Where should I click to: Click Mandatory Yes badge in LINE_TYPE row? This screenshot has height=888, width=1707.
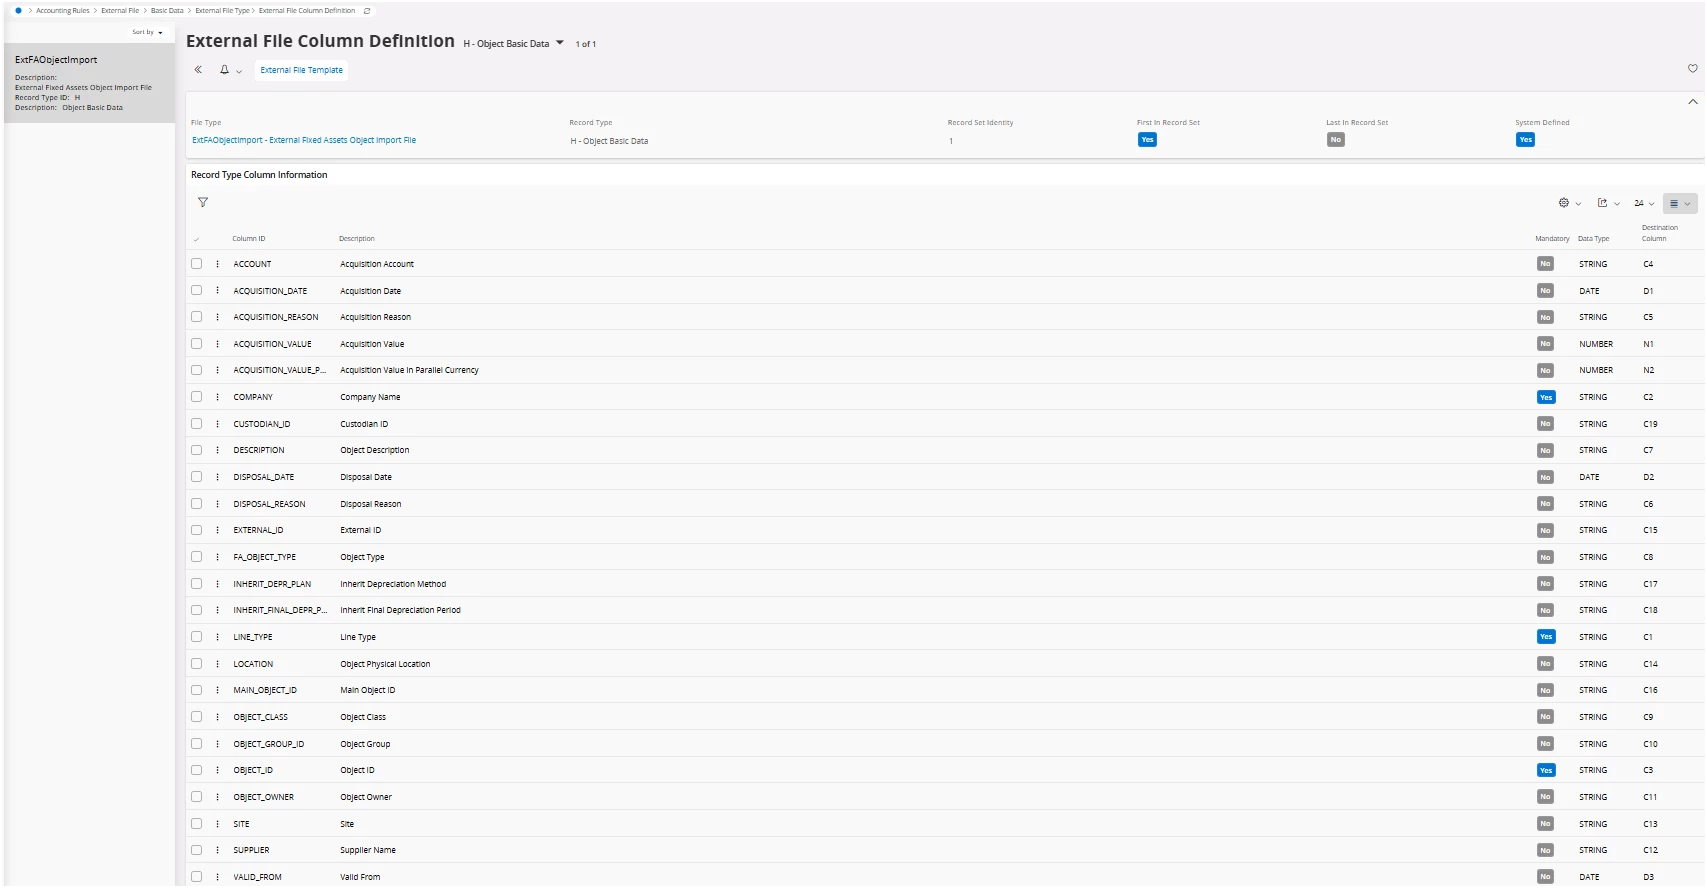click(1546, 637)
